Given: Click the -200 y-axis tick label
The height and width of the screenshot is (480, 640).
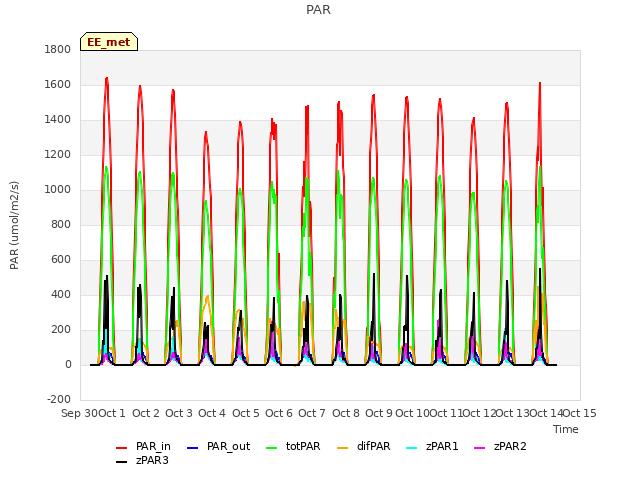Looking at the screenshot, I should (x=59, y=400).
